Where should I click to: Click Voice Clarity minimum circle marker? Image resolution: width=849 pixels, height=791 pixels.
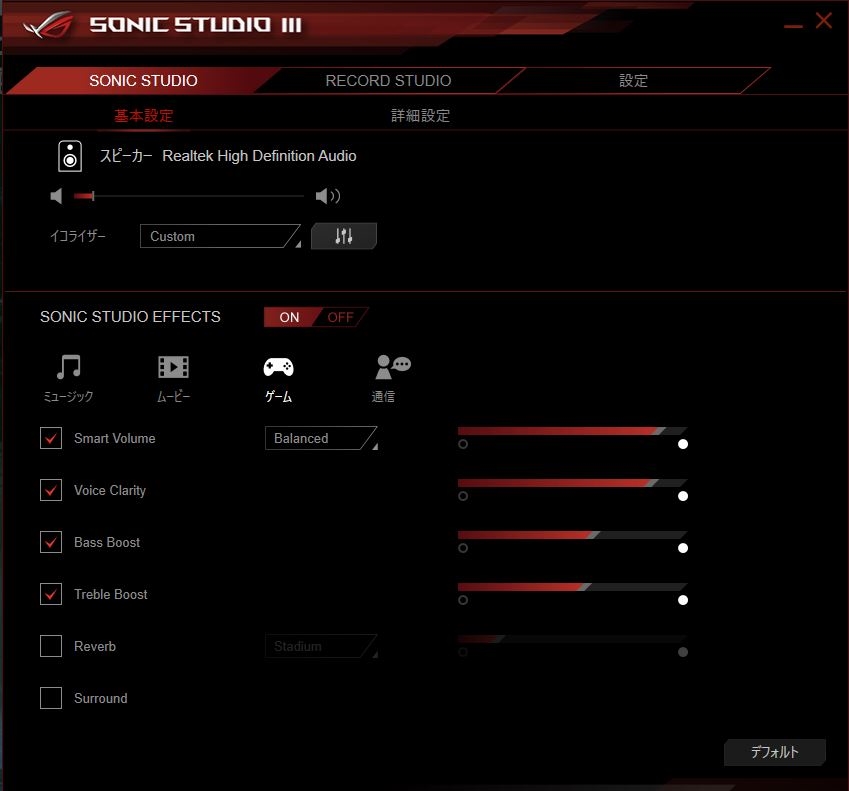(x=463, y=496)
